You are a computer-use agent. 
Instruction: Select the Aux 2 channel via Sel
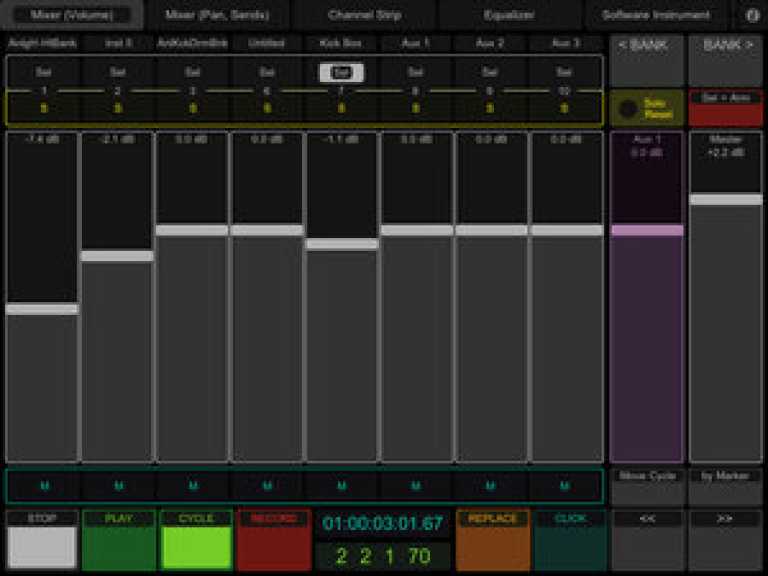(490, 72)
